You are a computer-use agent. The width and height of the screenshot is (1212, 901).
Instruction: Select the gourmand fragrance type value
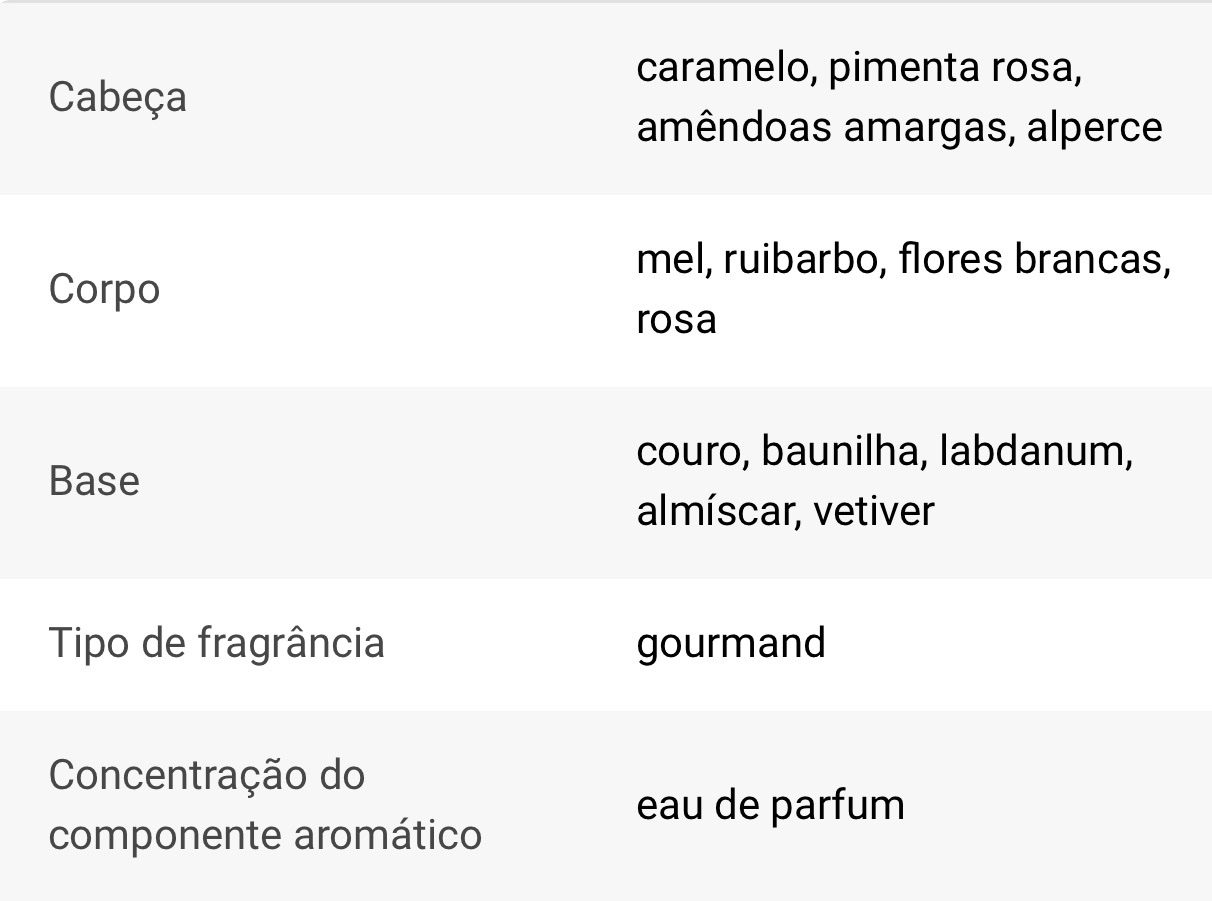point(731,643)
